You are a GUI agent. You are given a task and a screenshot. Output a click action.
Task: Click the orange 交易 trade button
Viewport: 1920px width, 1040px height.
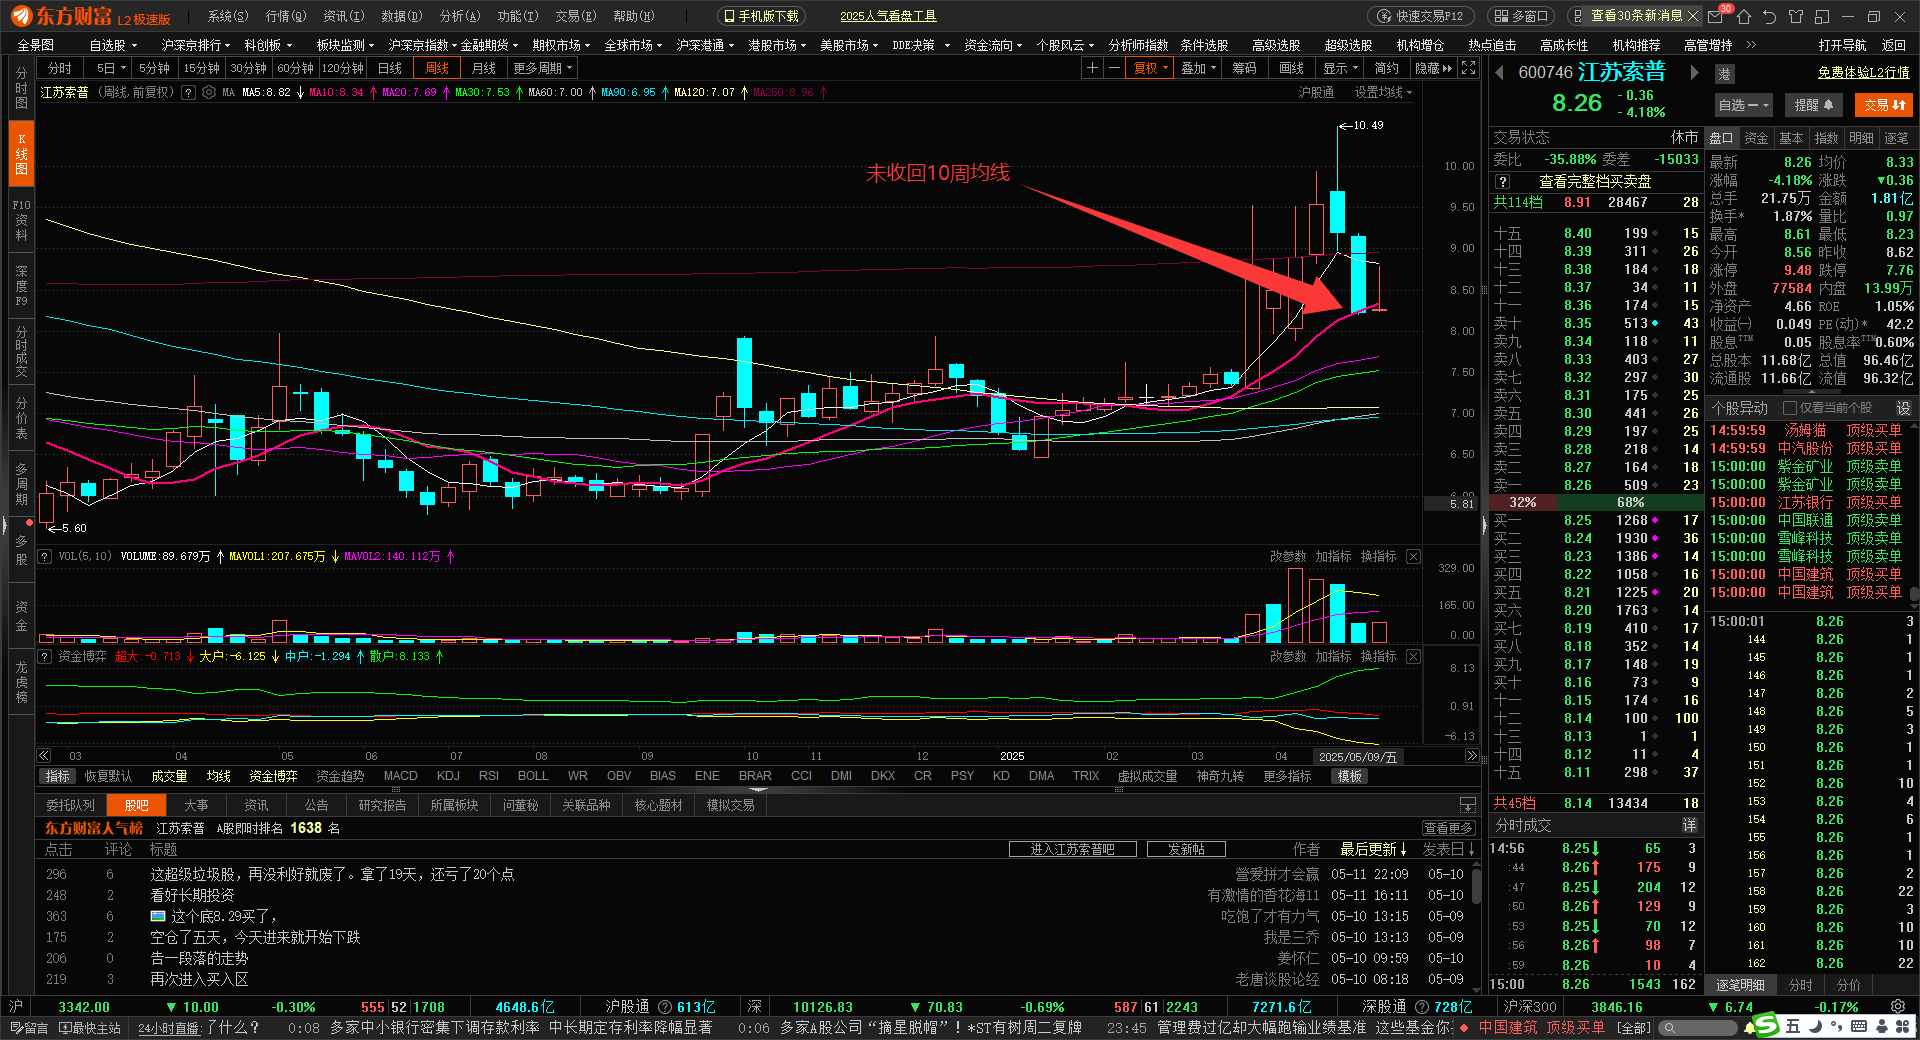click(1884, 105)
